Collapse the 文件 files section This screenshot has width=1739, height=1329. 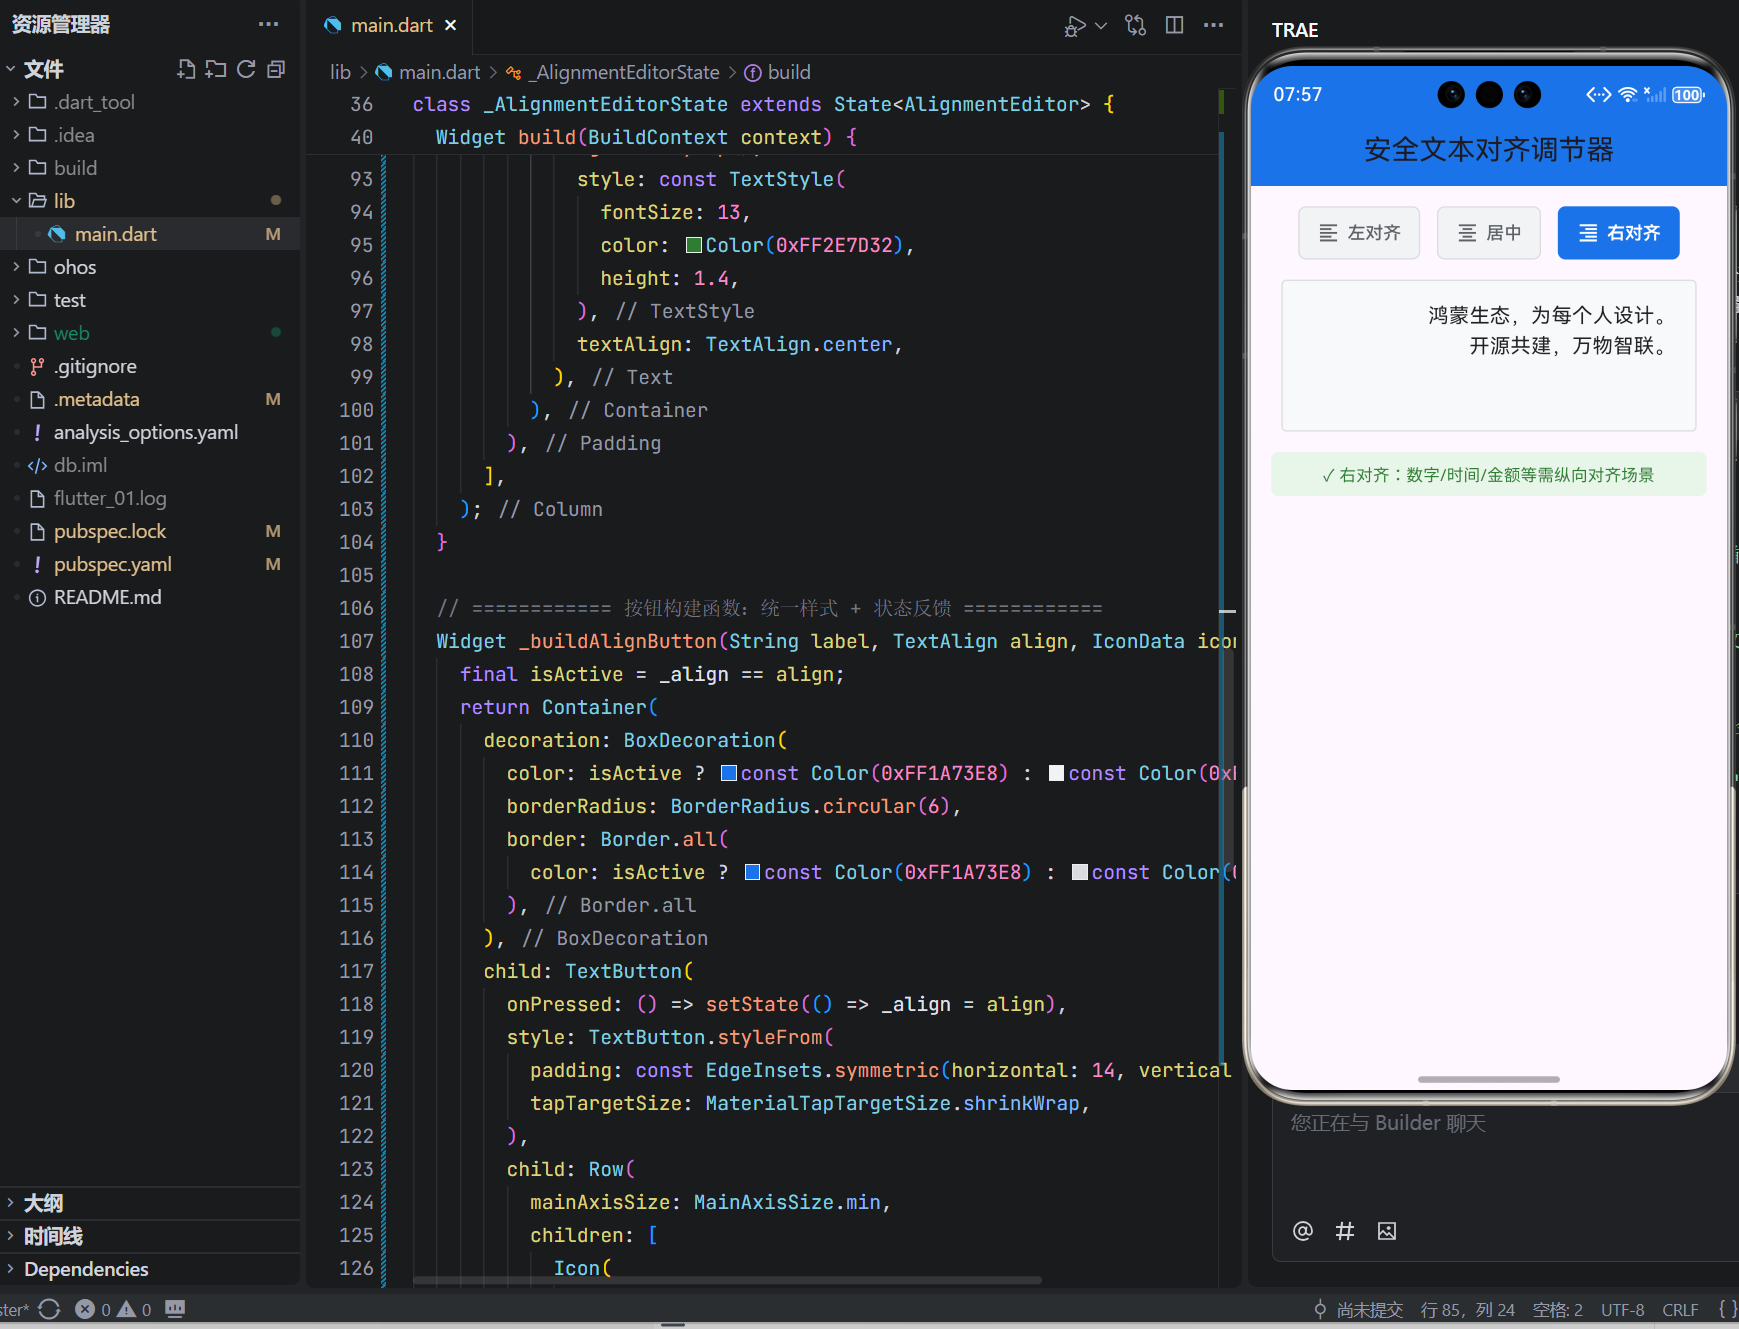click(44, 69)
